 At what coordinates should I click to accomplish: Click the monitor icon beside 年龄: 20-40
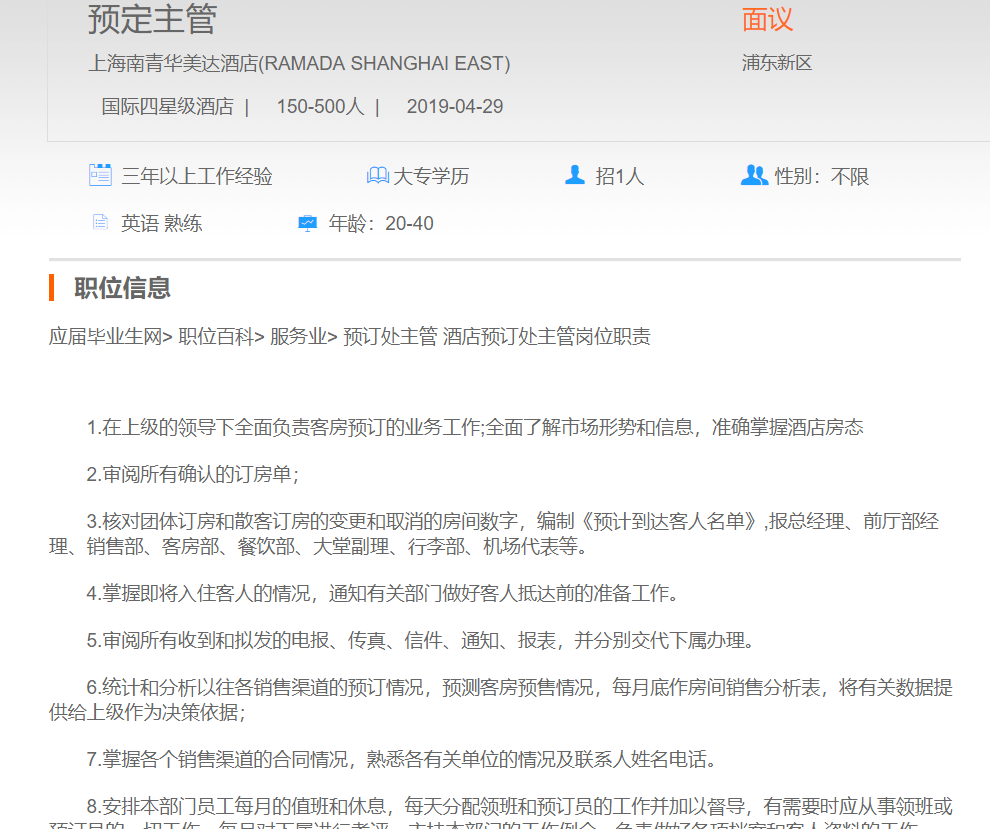point(308,223)
